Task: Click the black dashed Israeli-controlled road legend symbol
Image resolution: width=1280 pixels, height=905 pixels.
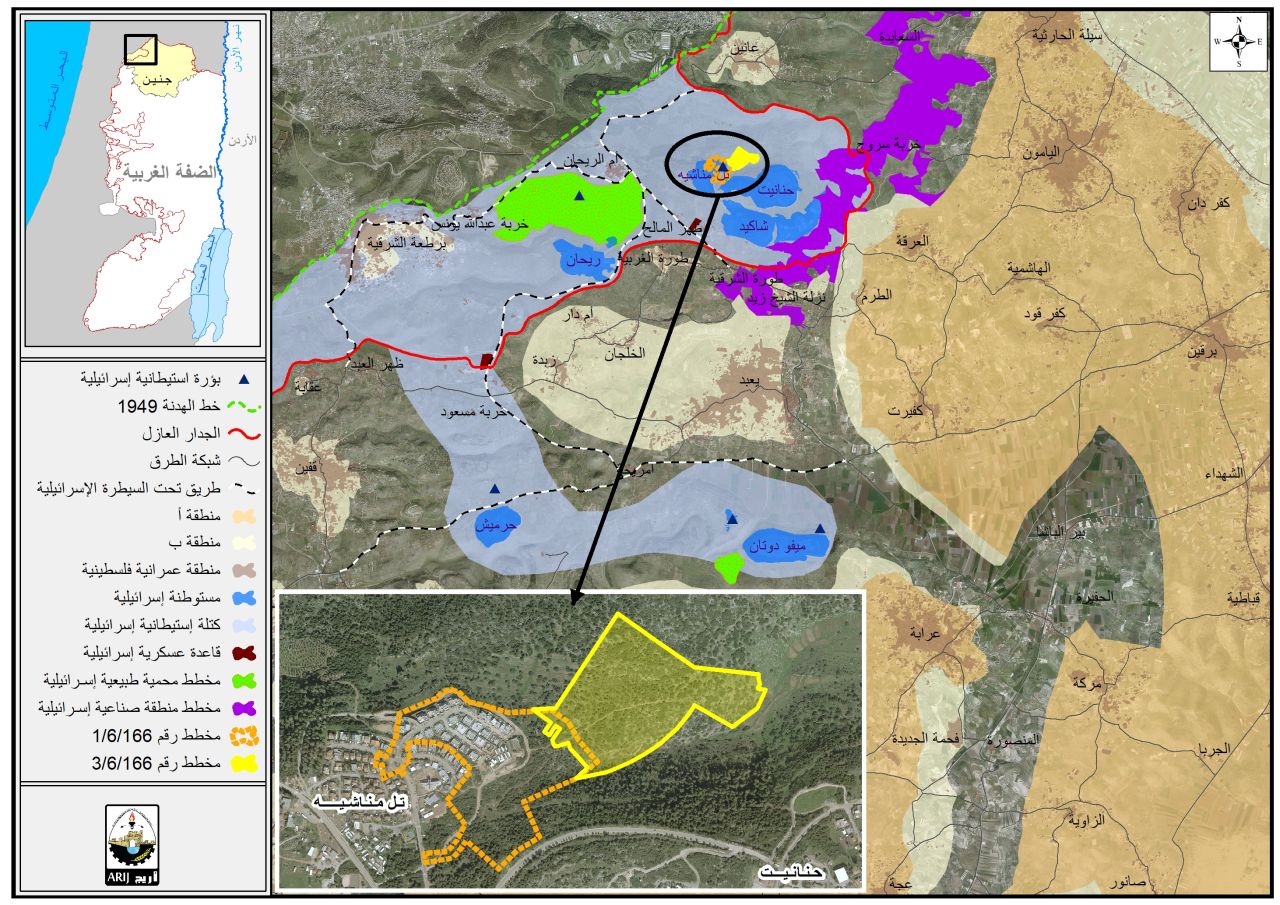Action: point(247,490)
